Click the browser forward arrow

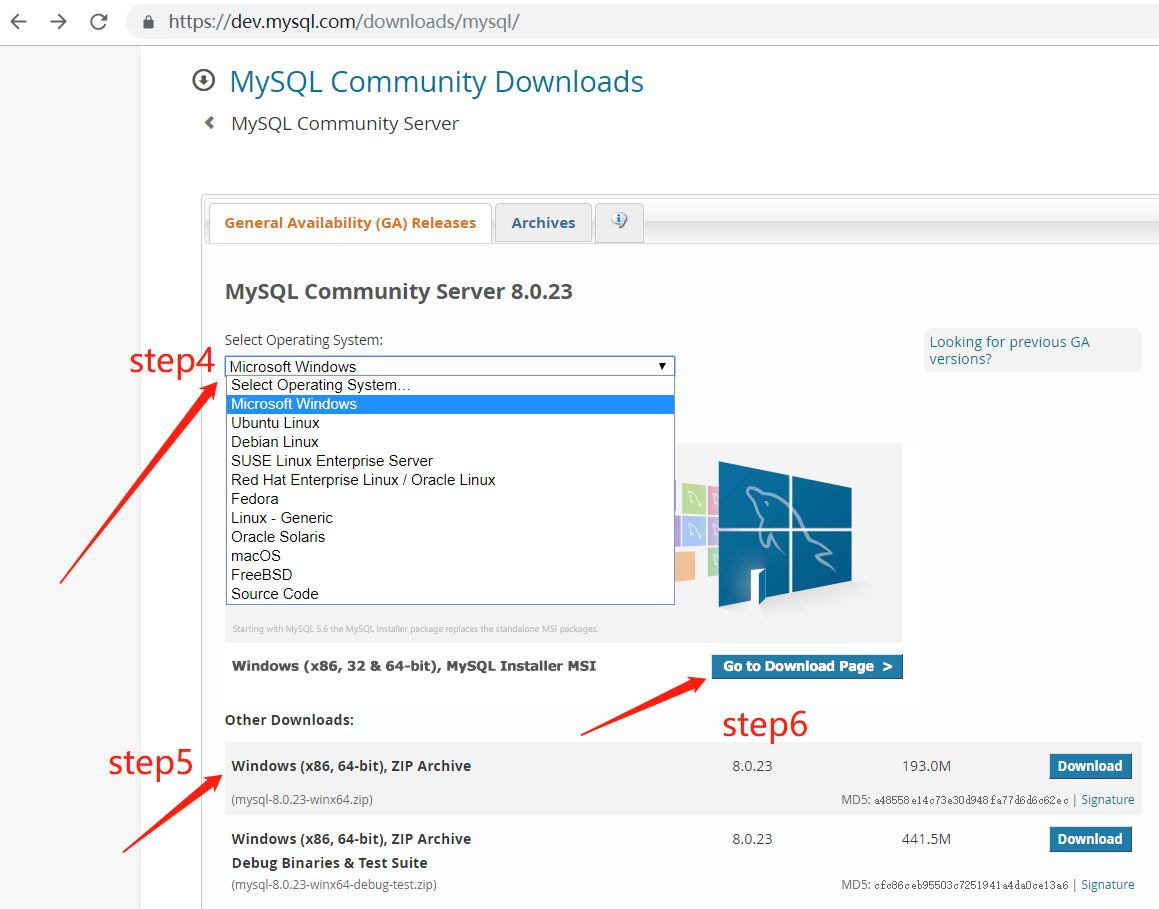tap(58, 22)
